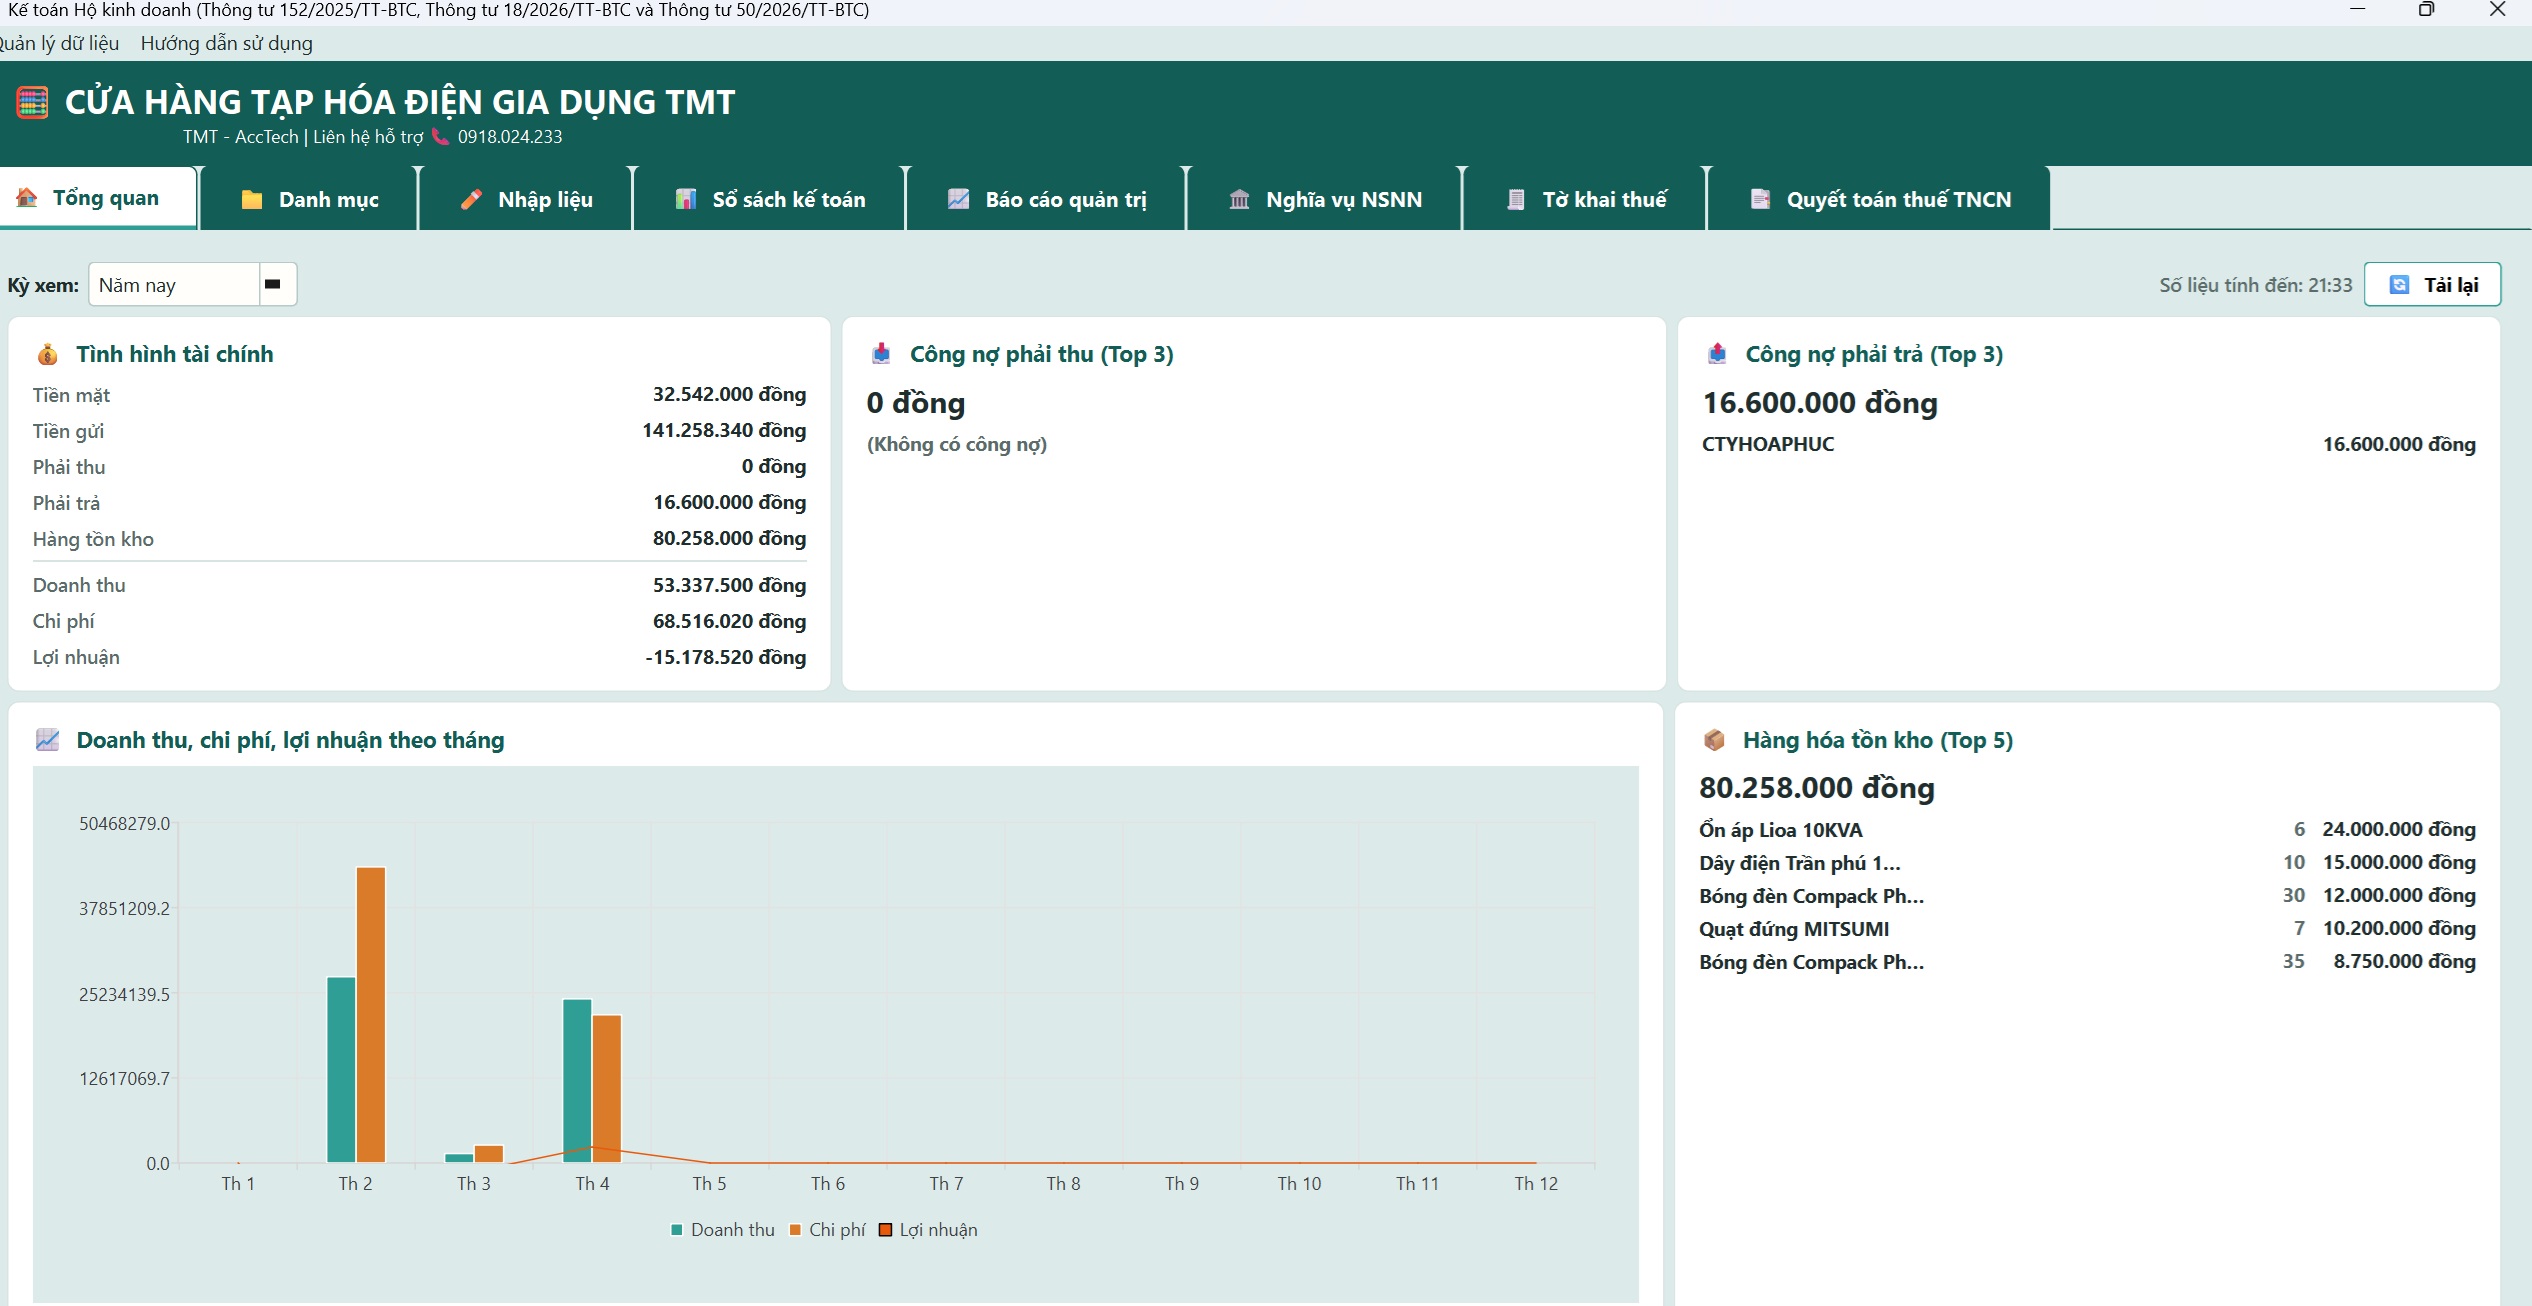The image size is (2532, 1306).
Task: Click the Tải lại reload button
Action: pos(2432,285)
